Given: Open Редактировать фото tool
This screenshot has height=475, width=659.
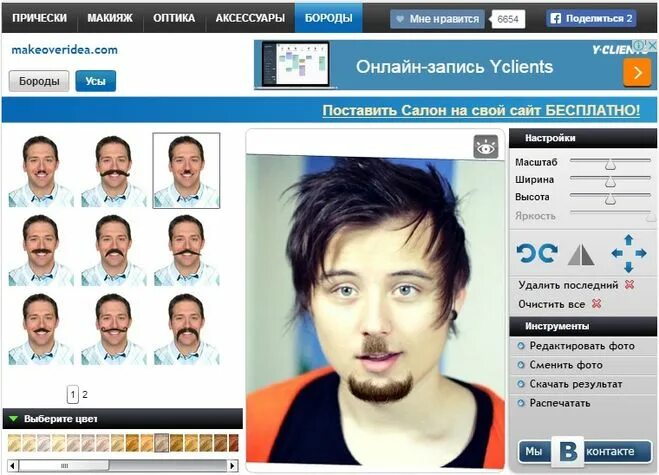Looking at the screenshot, I should pyautogui.click(x=582, y=346).
